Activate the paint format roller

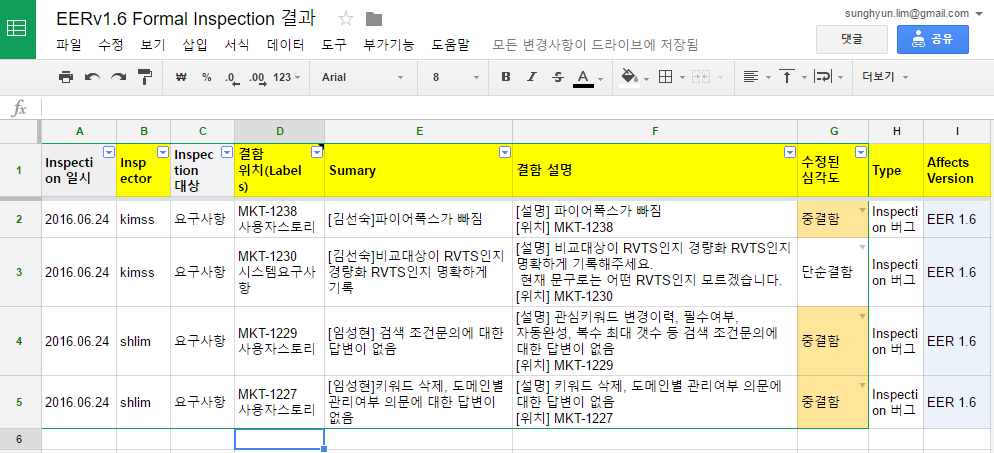145,77
